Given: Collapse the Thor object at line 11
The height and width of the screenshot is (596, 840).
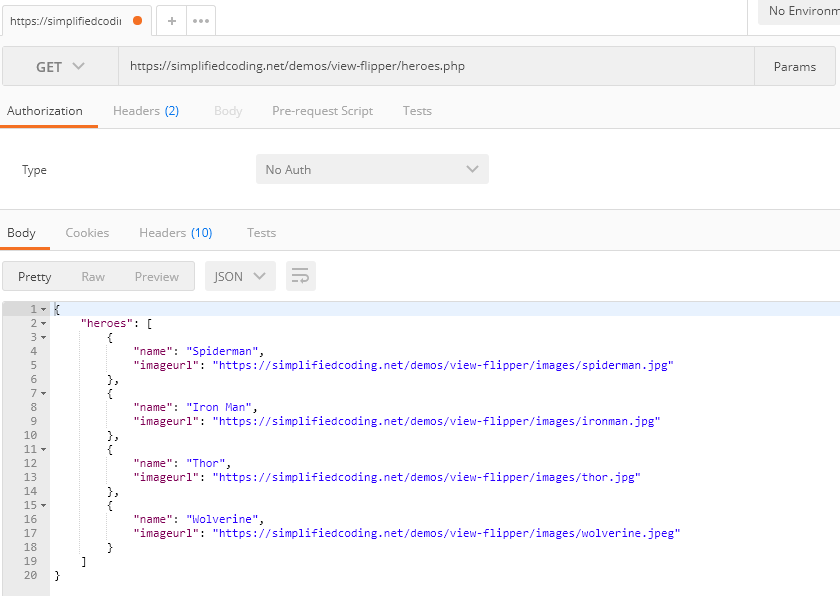Looking at the screenshot, I should pyautogui.click(x=43, y=449).
